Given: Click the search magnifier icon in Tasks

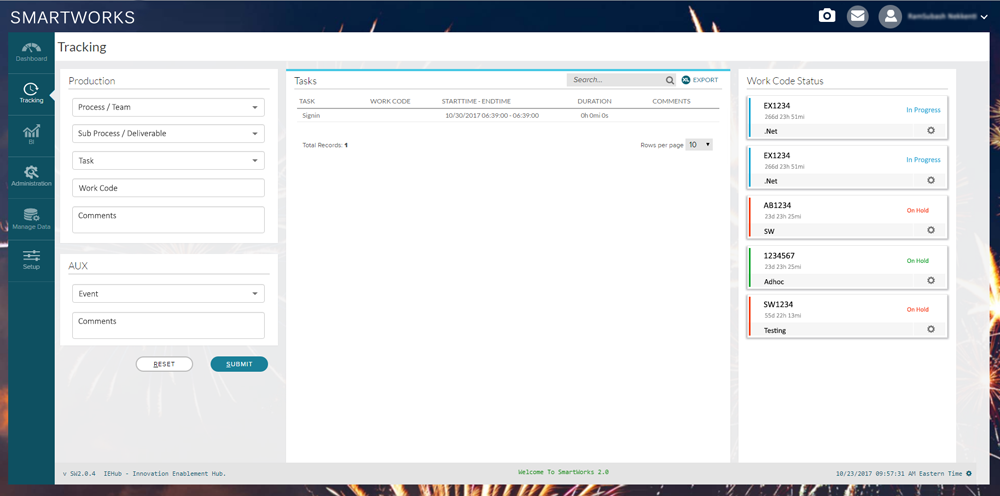Looking at the screenshot, I should tap(670, 80).
